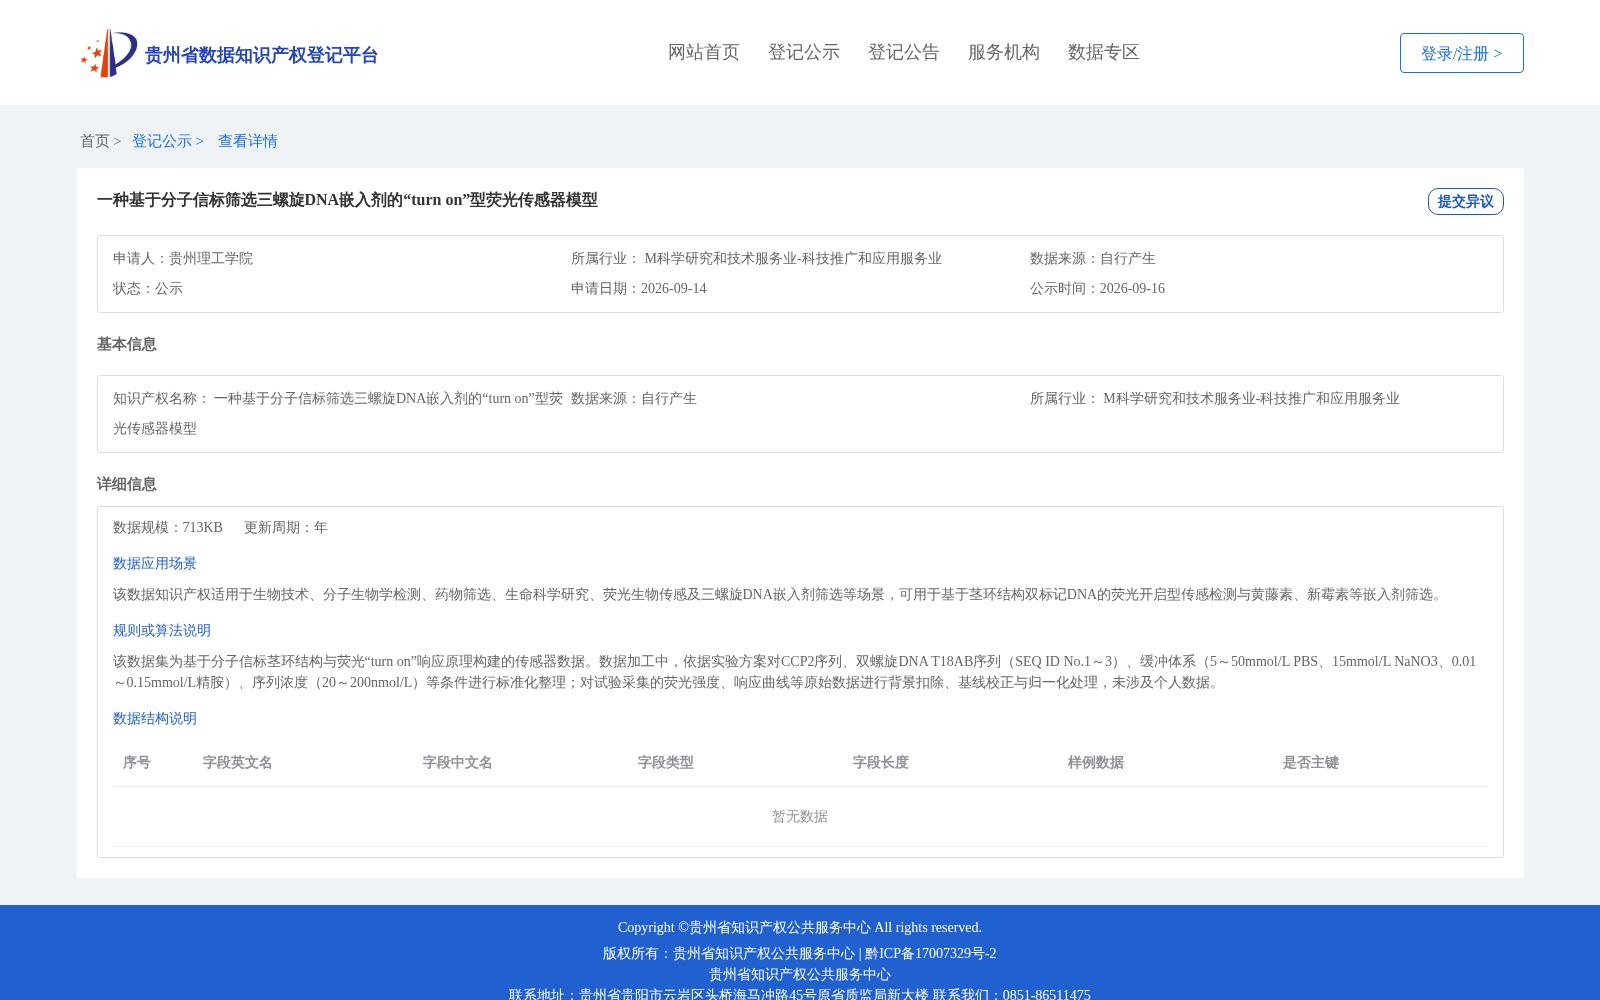This screenshot has width=1600, height=1000.
Task: Click the 数据结构说明 heading
Action: tap(155, 718)
